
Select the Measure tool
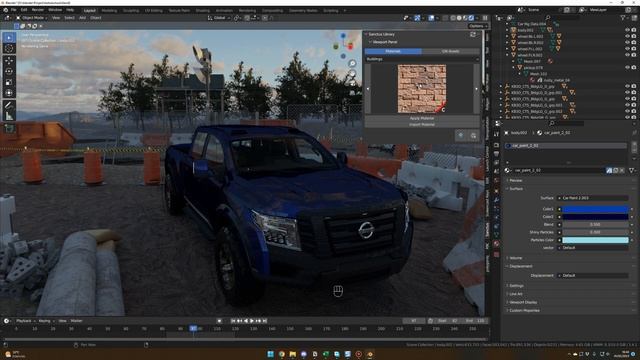coord(9,116)
